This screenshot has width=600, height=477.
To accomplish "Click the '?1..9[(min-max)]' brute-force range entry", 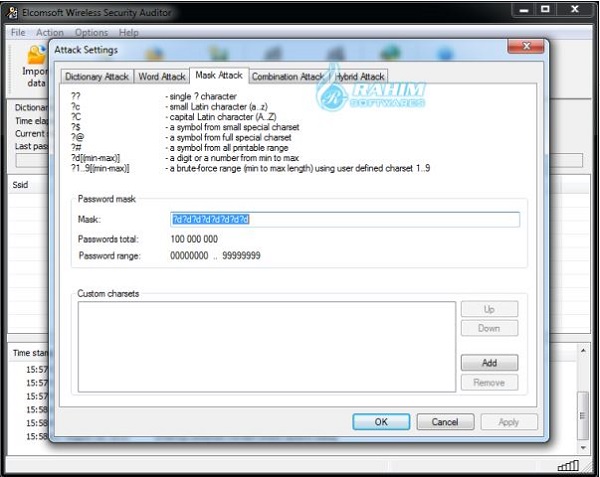I will [x=100, y=168].
